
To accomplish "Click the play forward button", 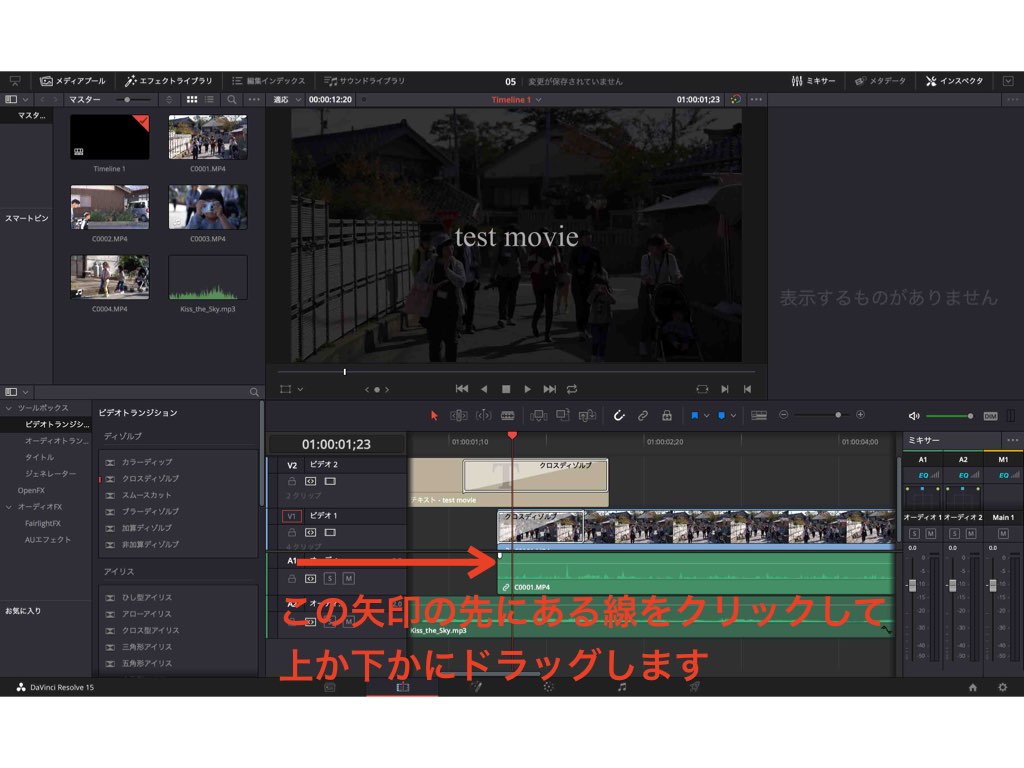I will [528, 389].
